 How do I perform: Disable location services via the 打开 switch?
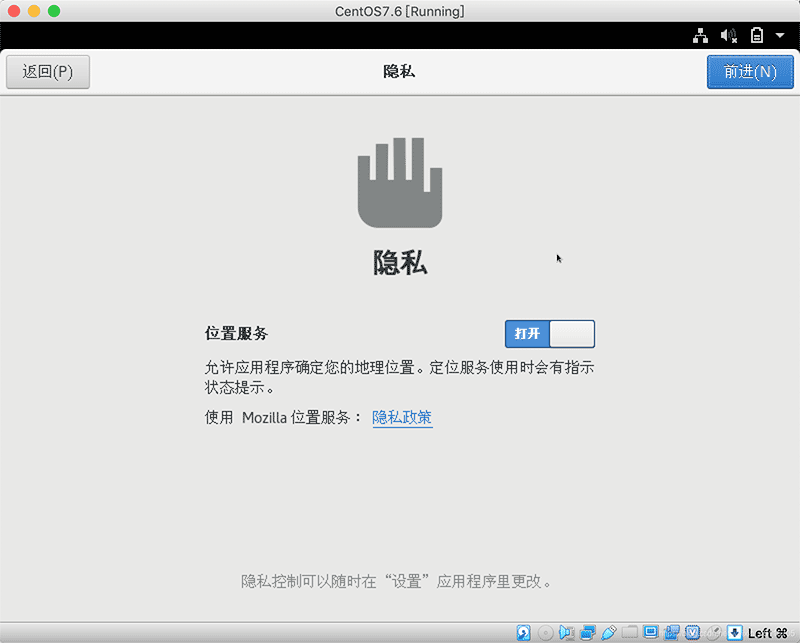pos(549,333)
